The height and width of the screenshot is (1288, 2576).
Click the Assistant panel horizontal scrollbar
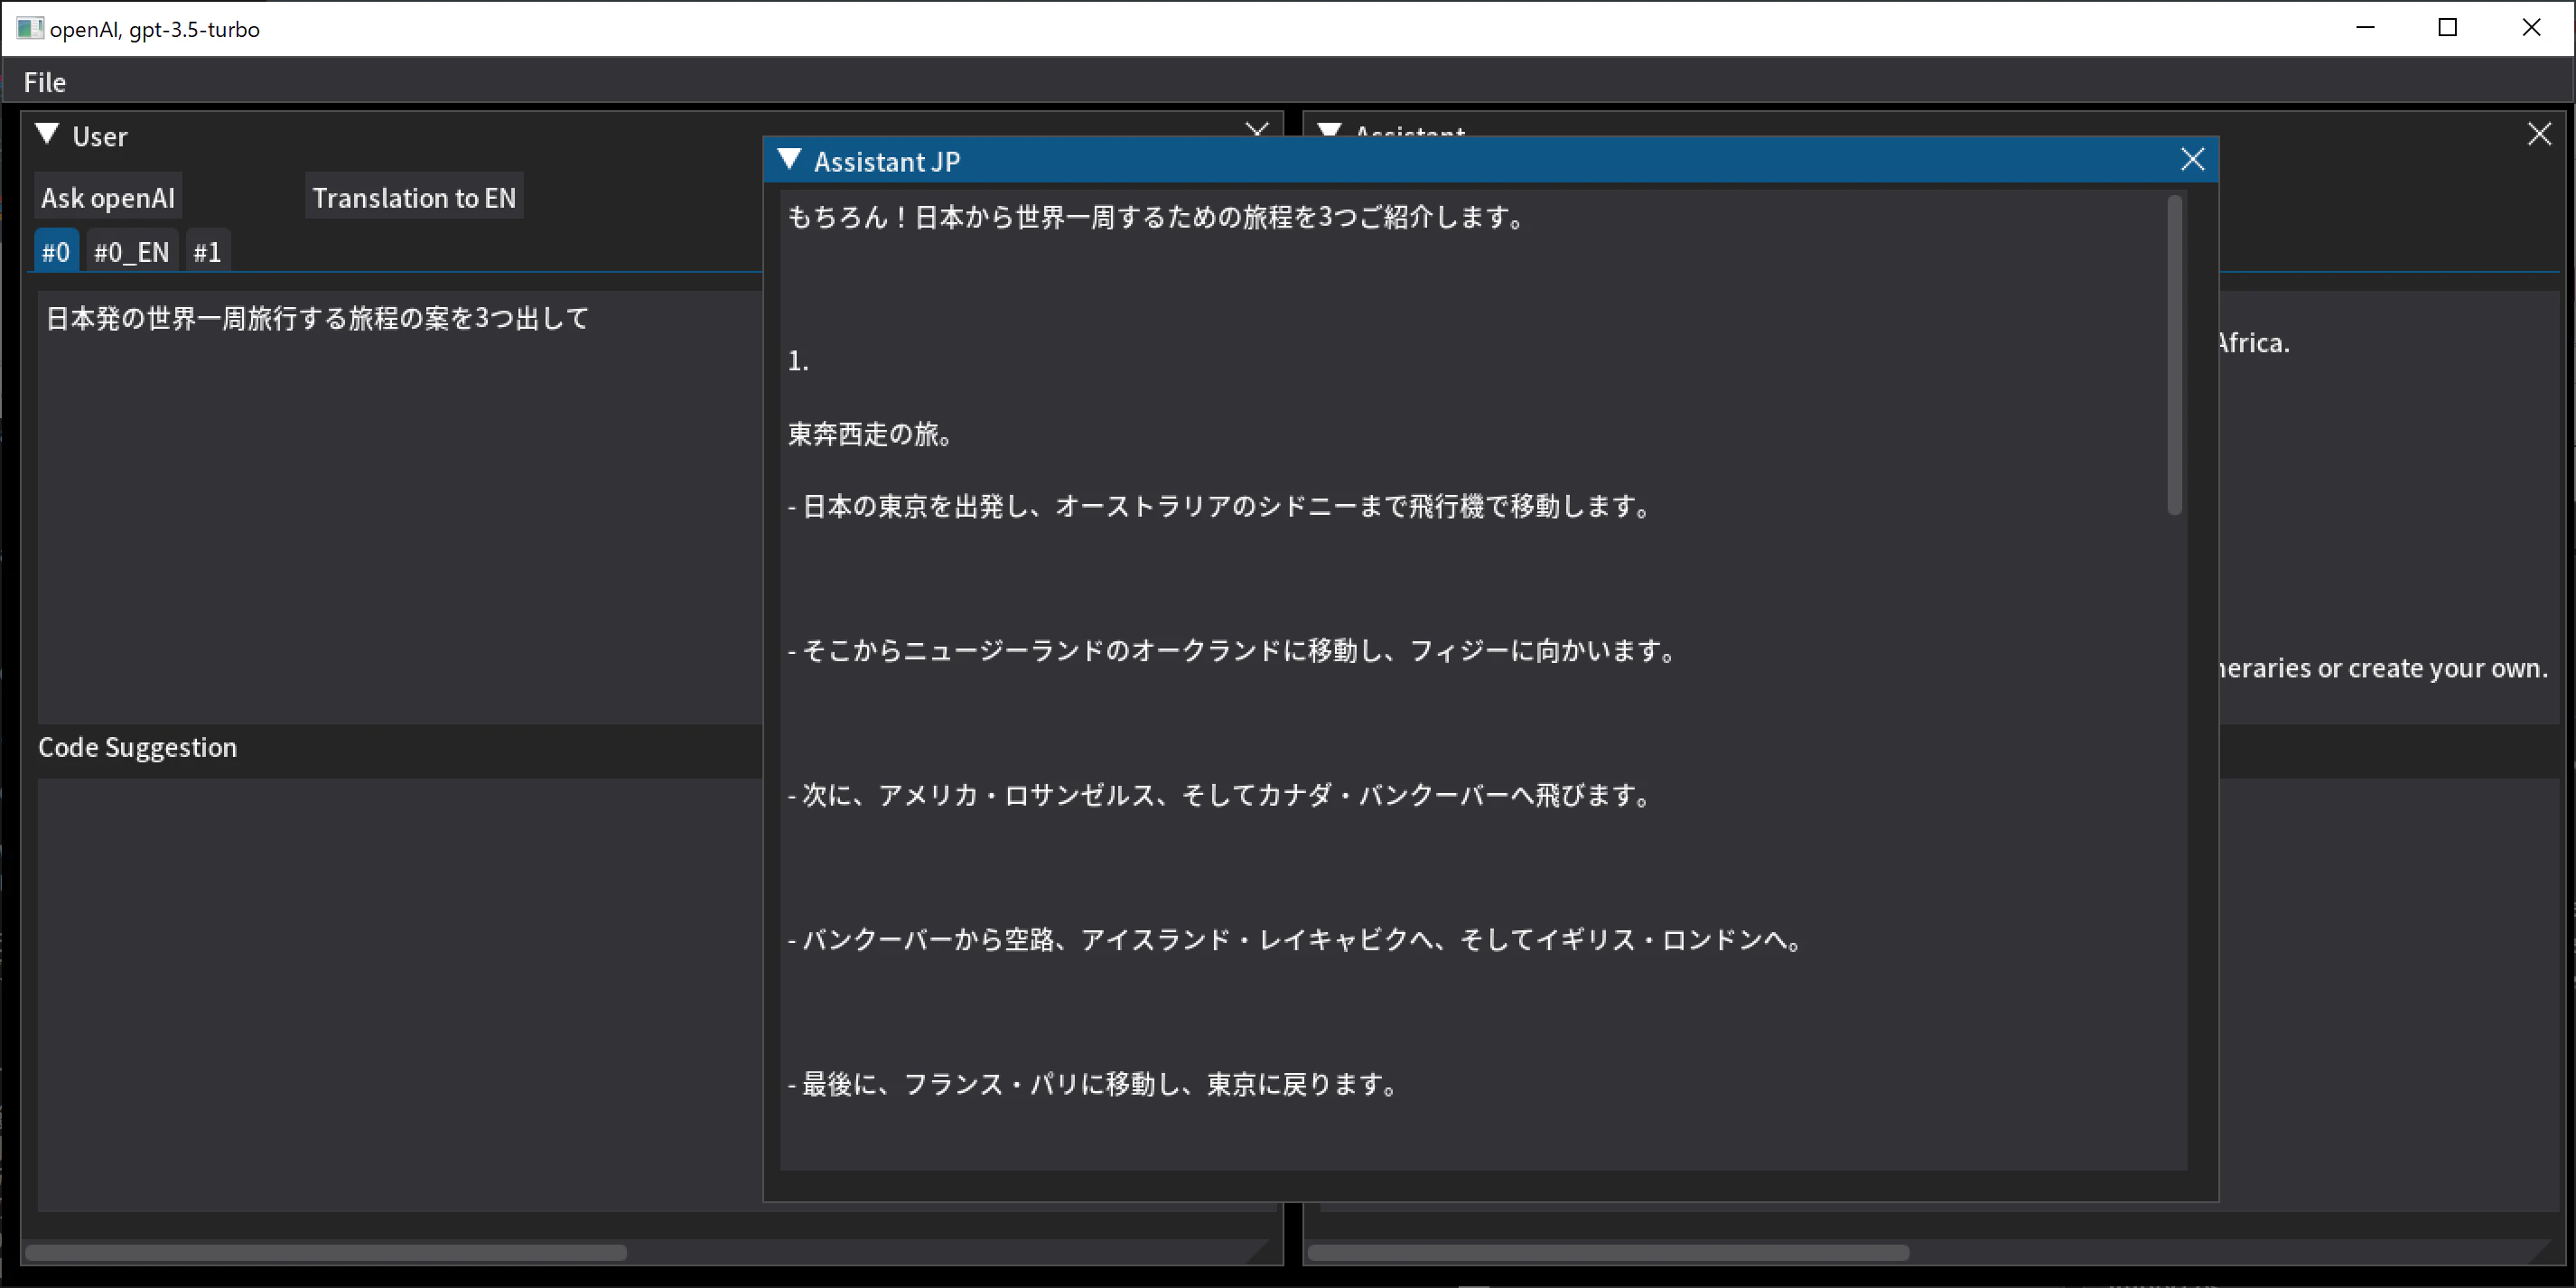click(1608, 1252)
